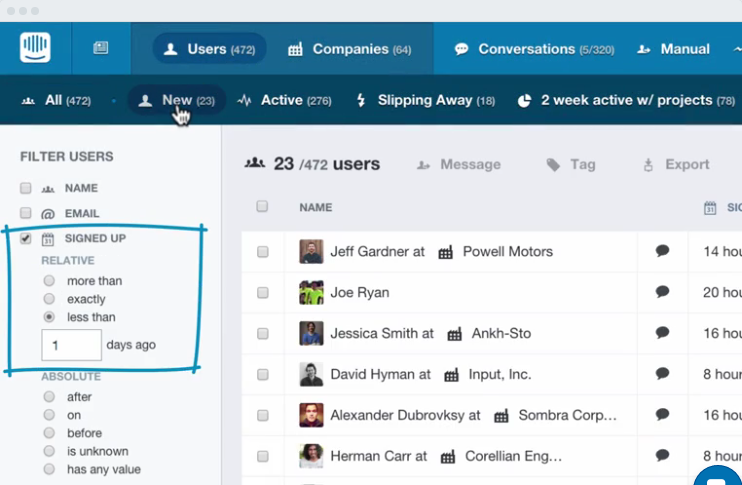Select the 'before' radio option
Screen dimensions: 742x485
(49, 433)
